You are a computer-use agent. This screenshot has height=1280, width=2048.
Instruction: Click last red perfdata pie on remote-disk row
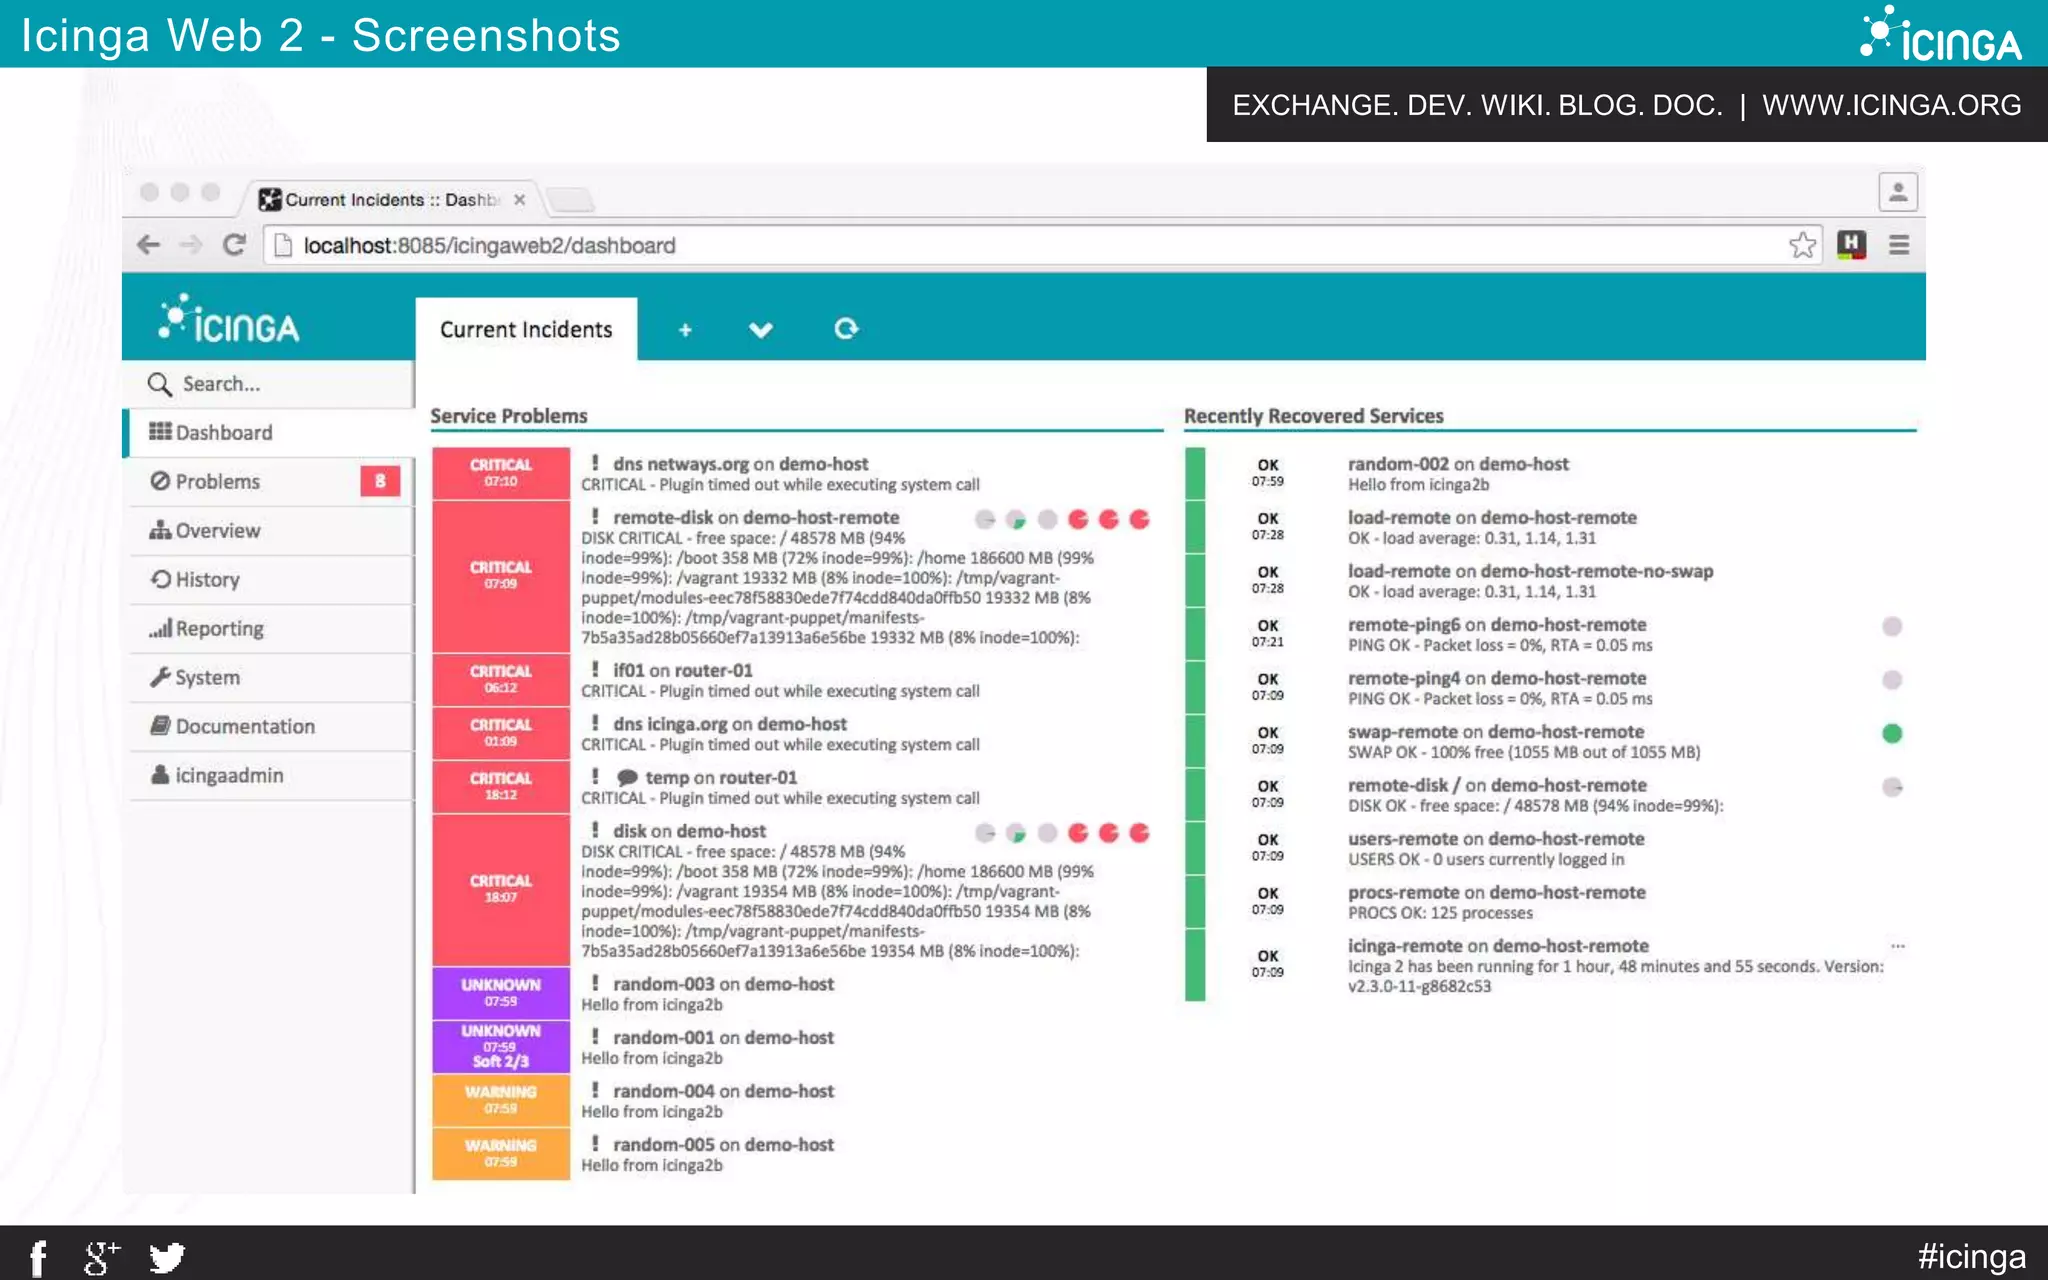pos(1139,519)
